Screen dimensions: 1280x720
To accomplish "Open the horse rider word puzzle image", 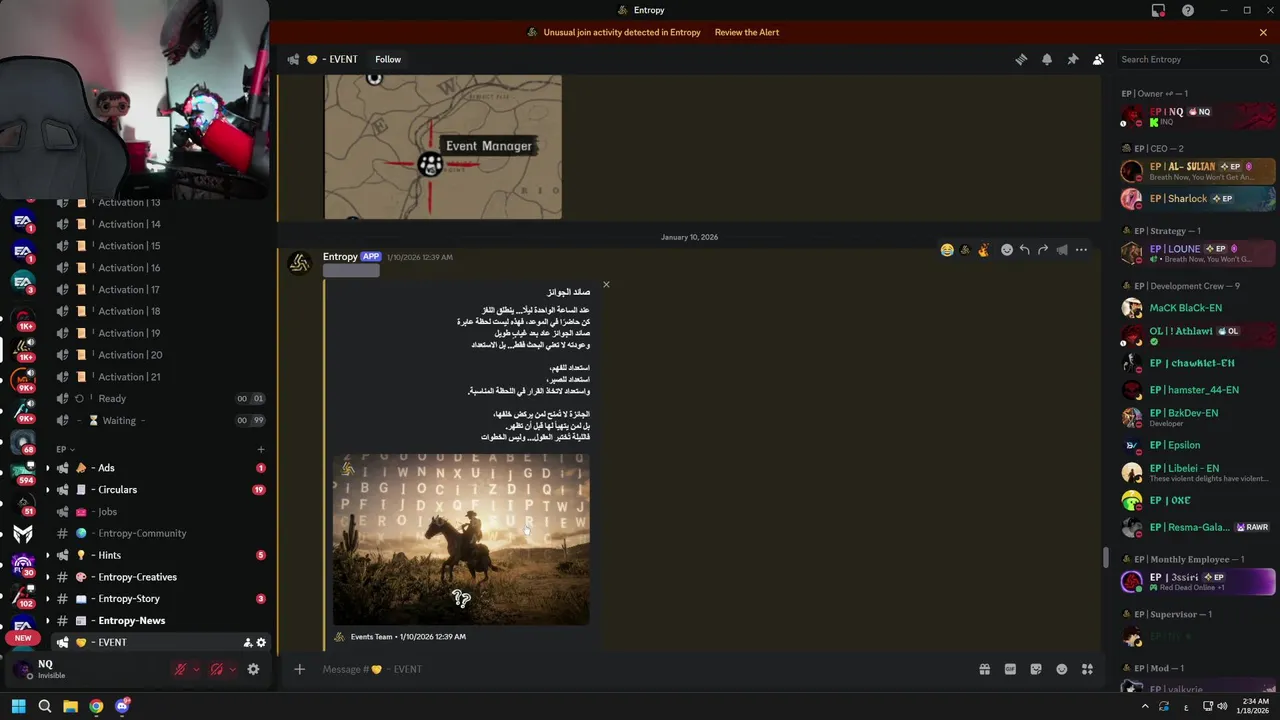I will pos(461,539).
